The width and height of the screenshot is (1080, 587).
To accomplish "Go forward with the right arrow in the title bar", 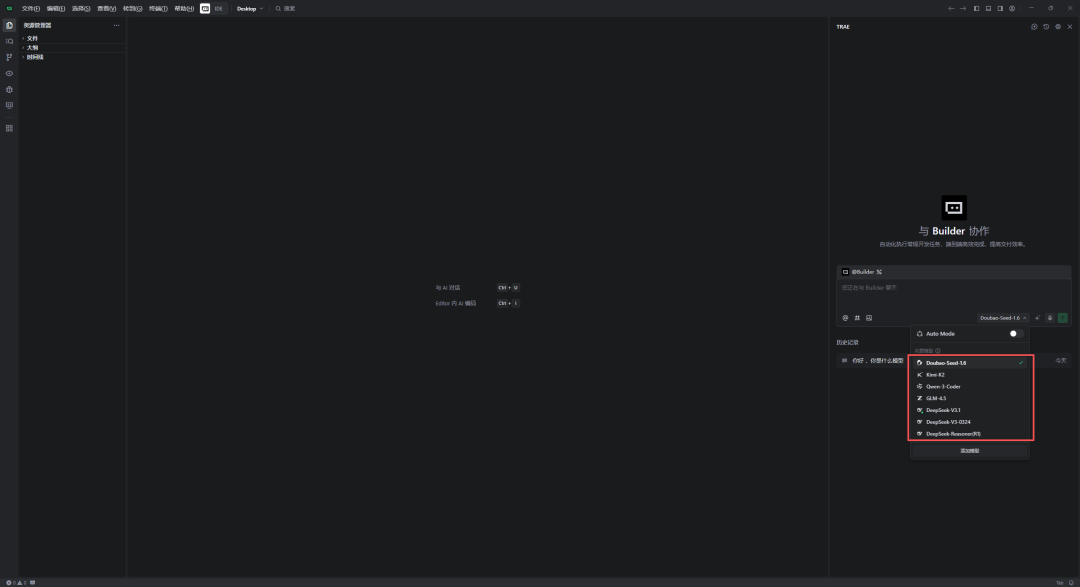I will (963, 8).
